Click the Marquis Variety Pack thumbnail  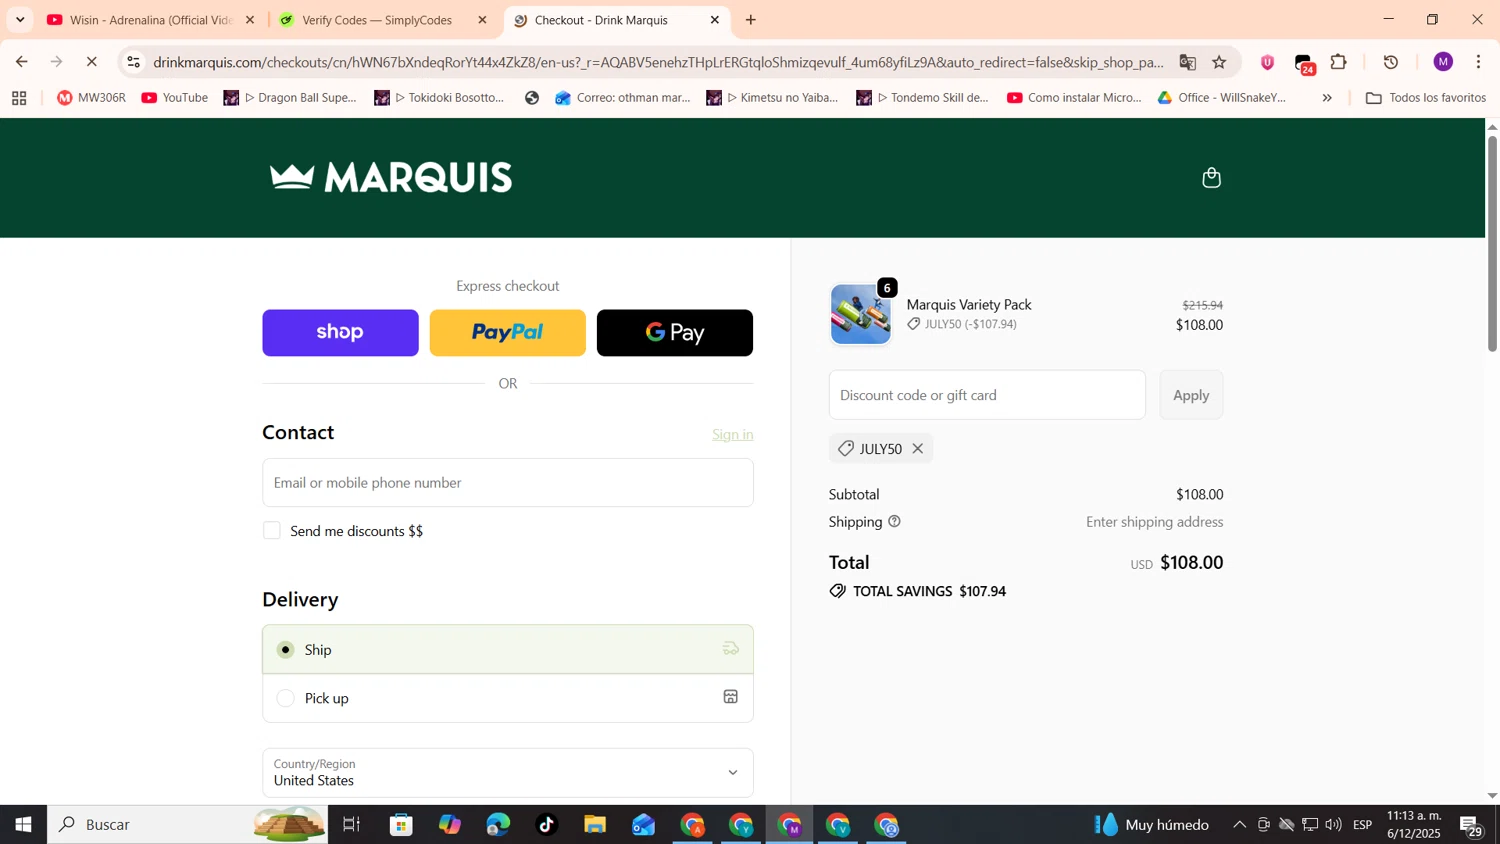(x=860, y=314)
